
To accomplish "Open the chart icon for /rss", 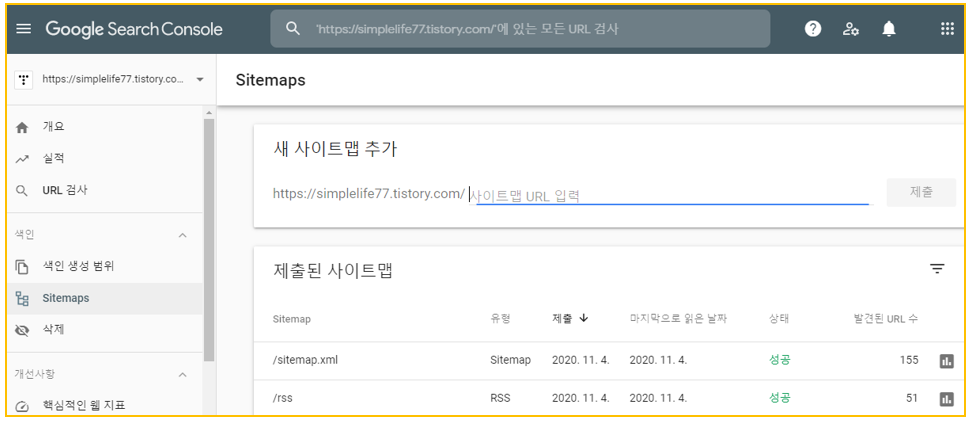I will (947, 399).
